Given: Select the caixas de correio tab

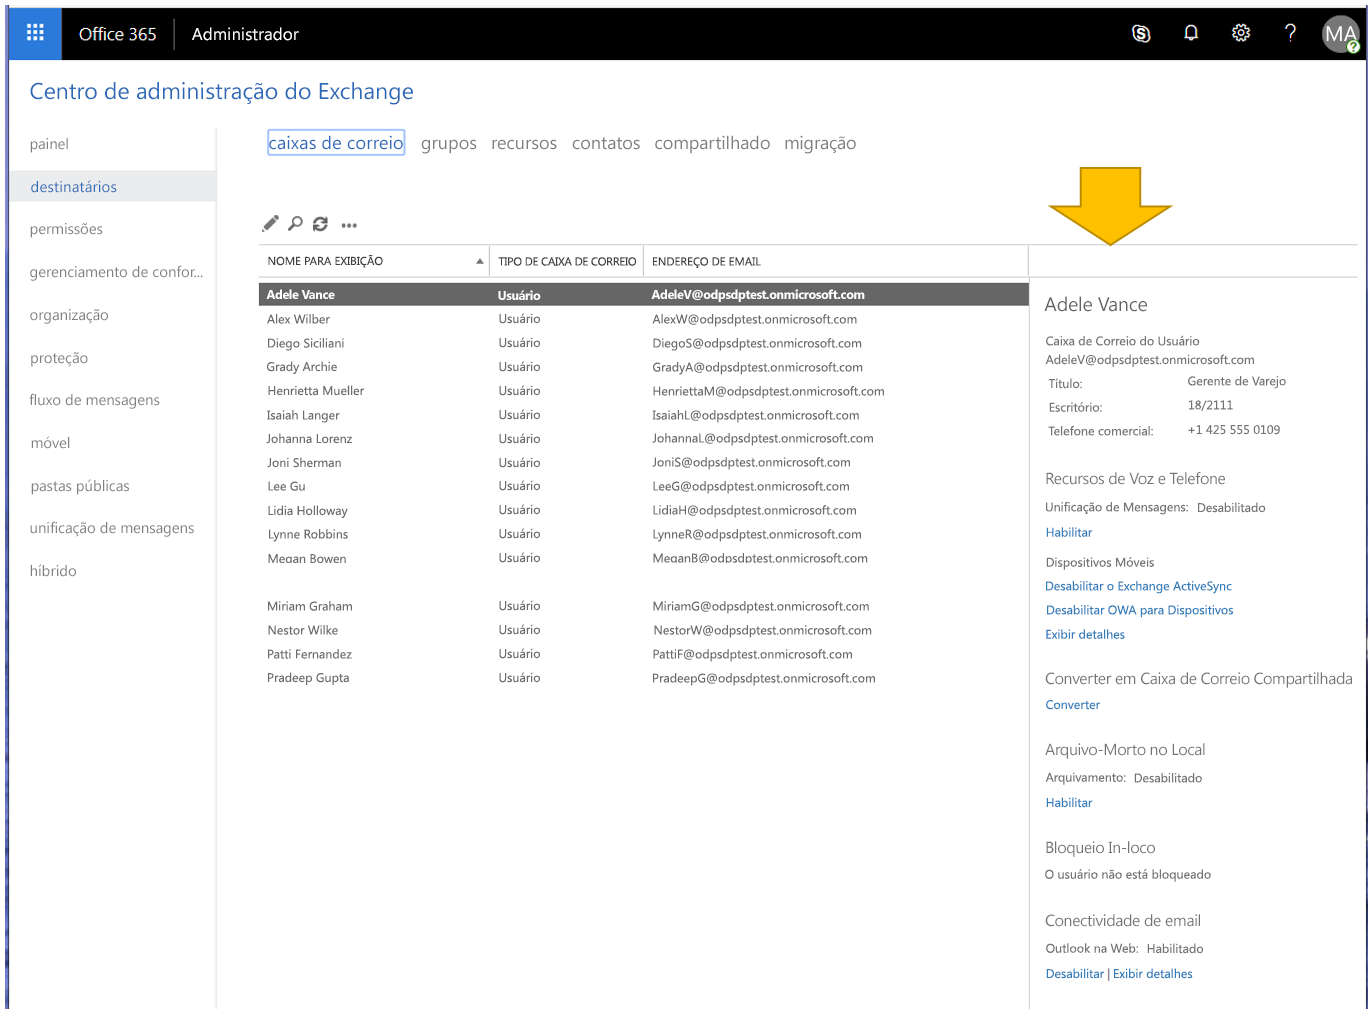Looking at the screenshot, I should click(x=336, y=143).
